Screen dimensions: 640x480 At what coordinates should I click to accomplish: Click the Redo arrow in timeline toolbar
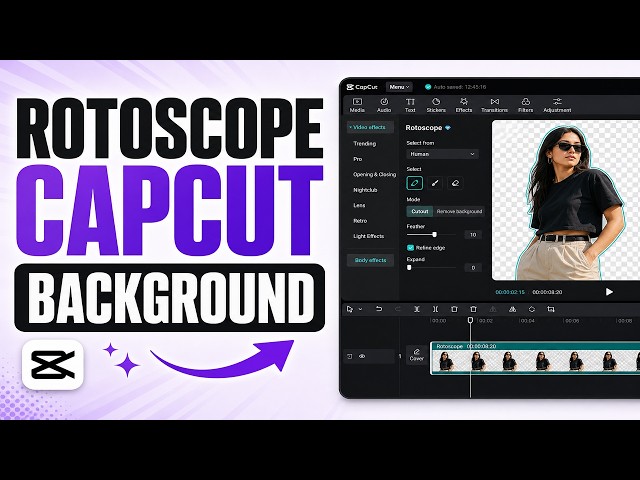point(398,309)
